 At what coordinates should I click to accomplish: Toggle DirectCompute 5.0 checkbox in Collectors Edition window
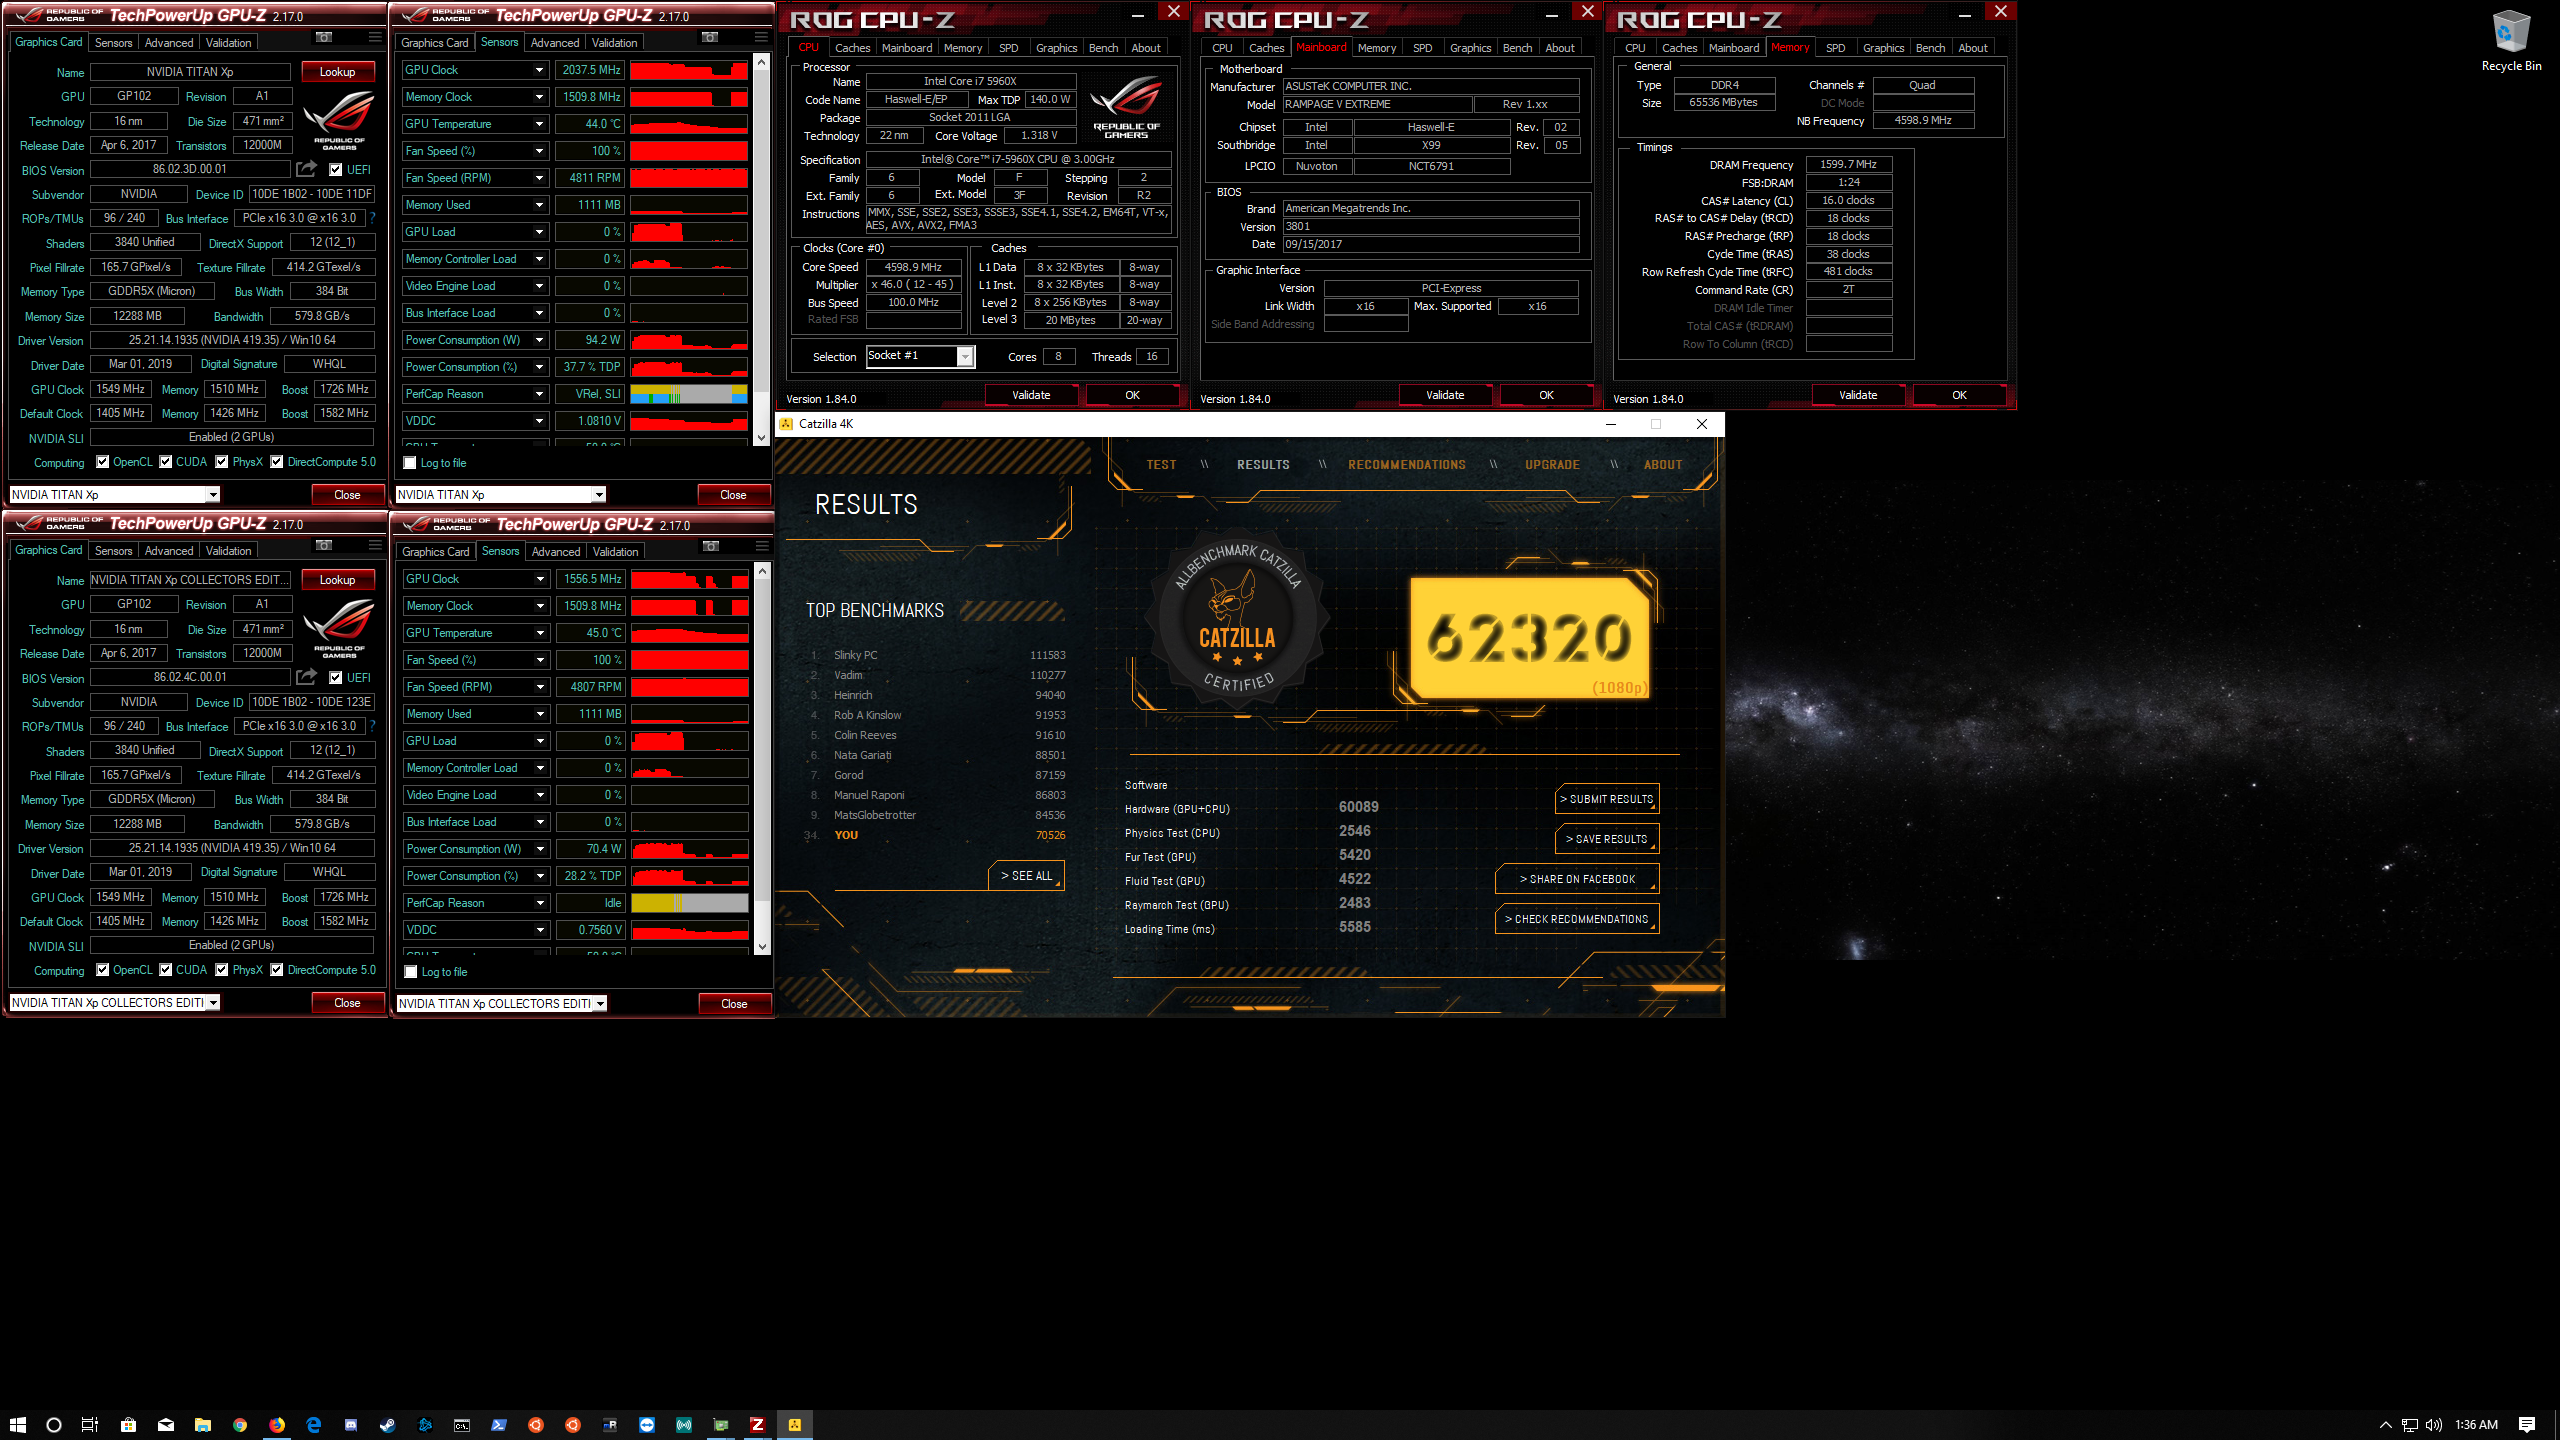pyautogui.click(x=277, y=970)
